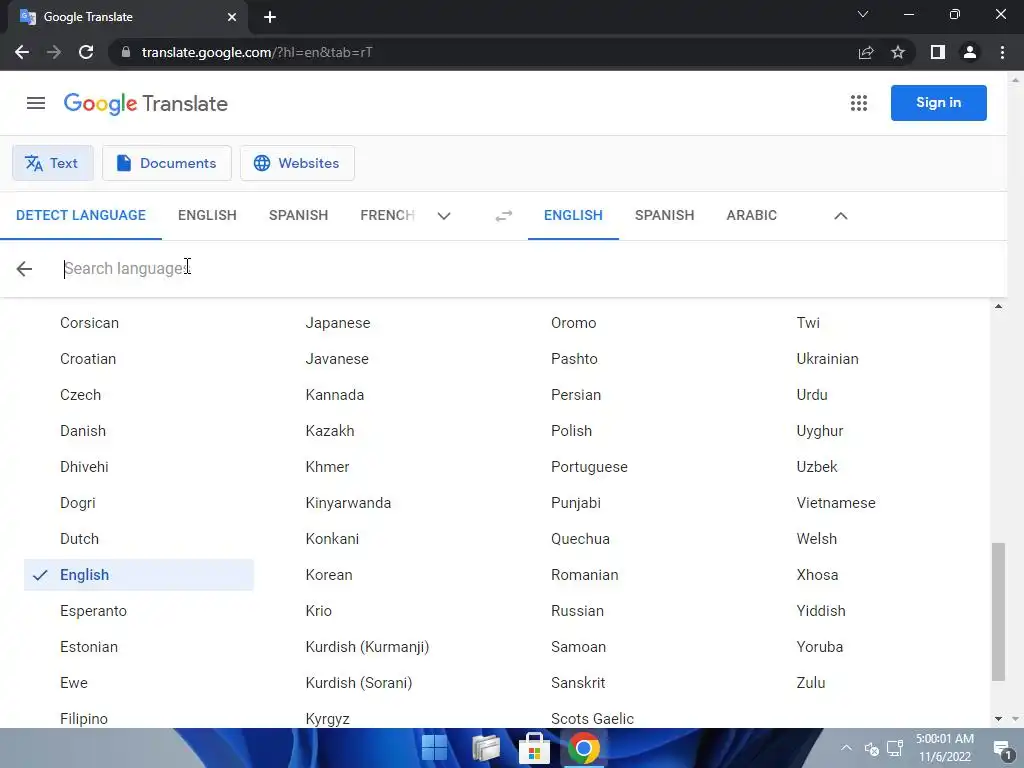Select Detect Language as the source

(x=81, y=216)
